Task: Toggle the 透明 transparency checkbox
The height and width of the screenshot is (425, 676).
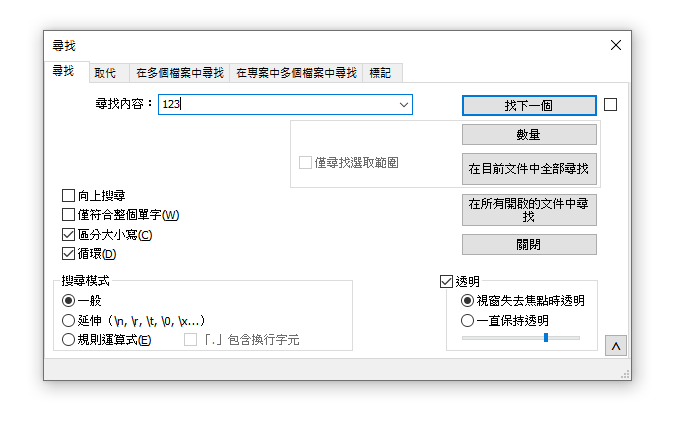Action: click(x=447, y=282)
